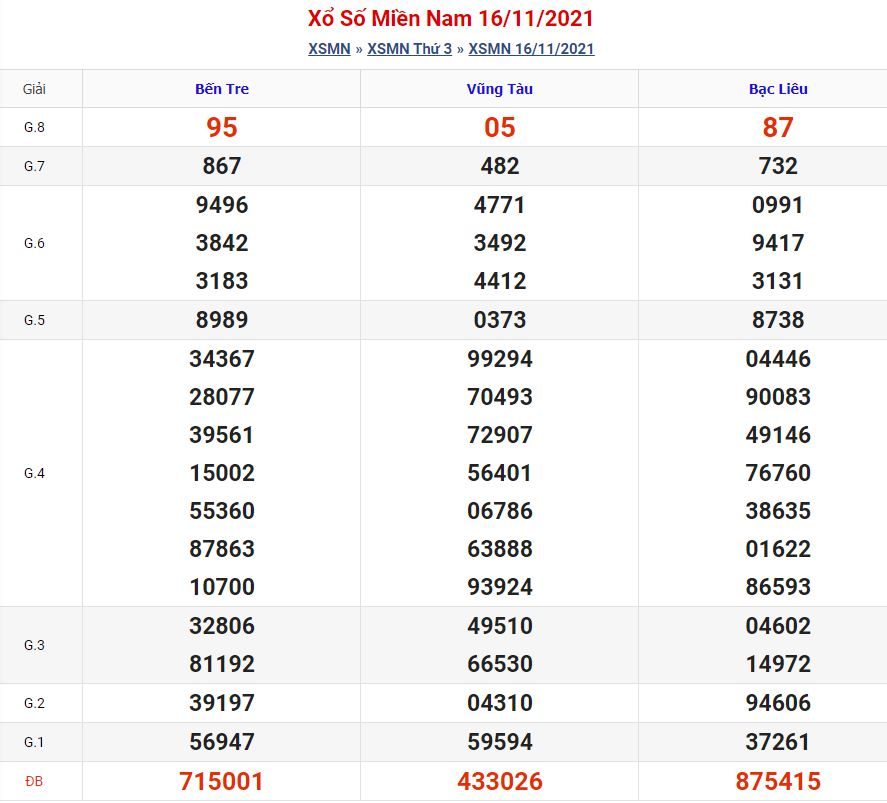
Task: Select Bến Tre G.7 number 867
Action: pyautogui.click(x=222, y=166)
